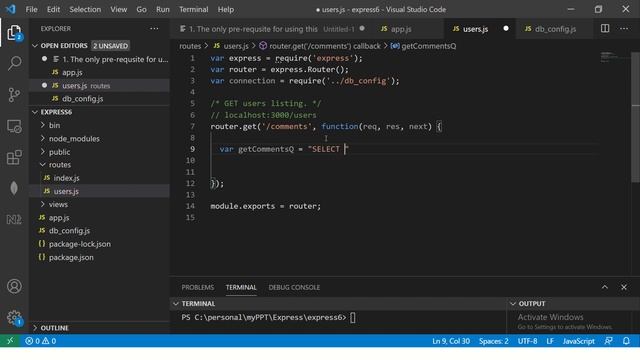This screenshot has width=640, height=360.
Task: Change language mode JavaScript
Action: click(578, 341)
